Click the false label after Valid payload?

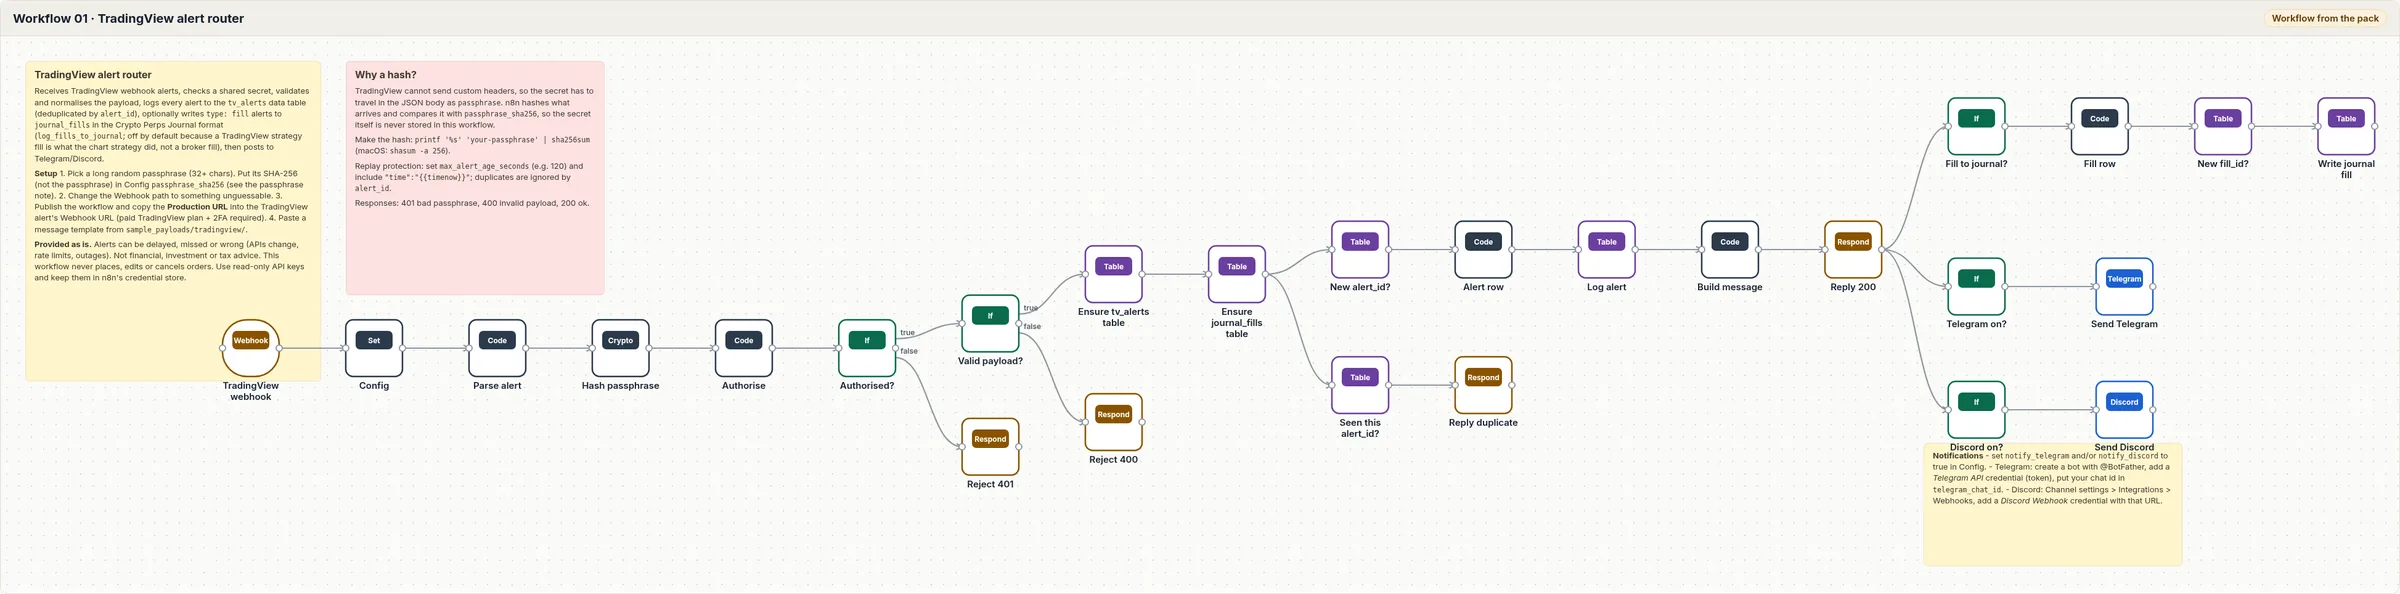point(1032,326)
